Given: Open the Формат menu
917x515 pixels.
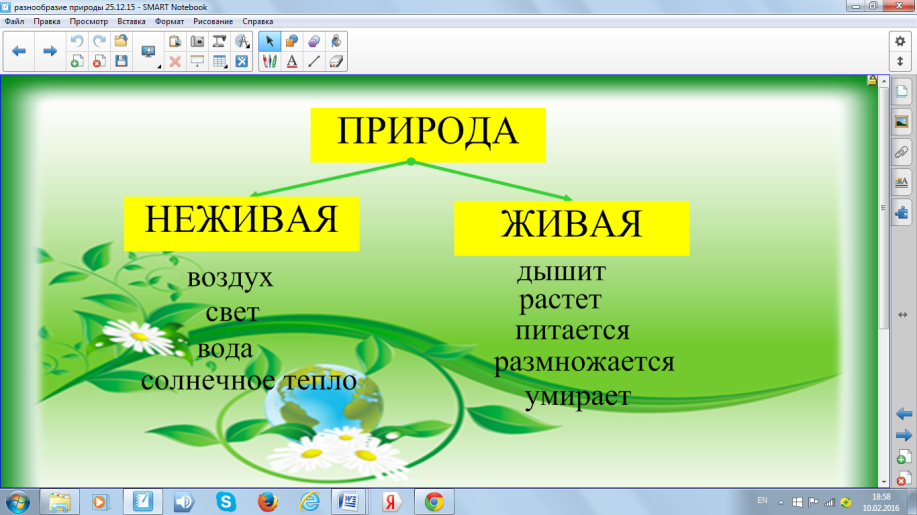Looking at the screenshot, I should (167, 21).
